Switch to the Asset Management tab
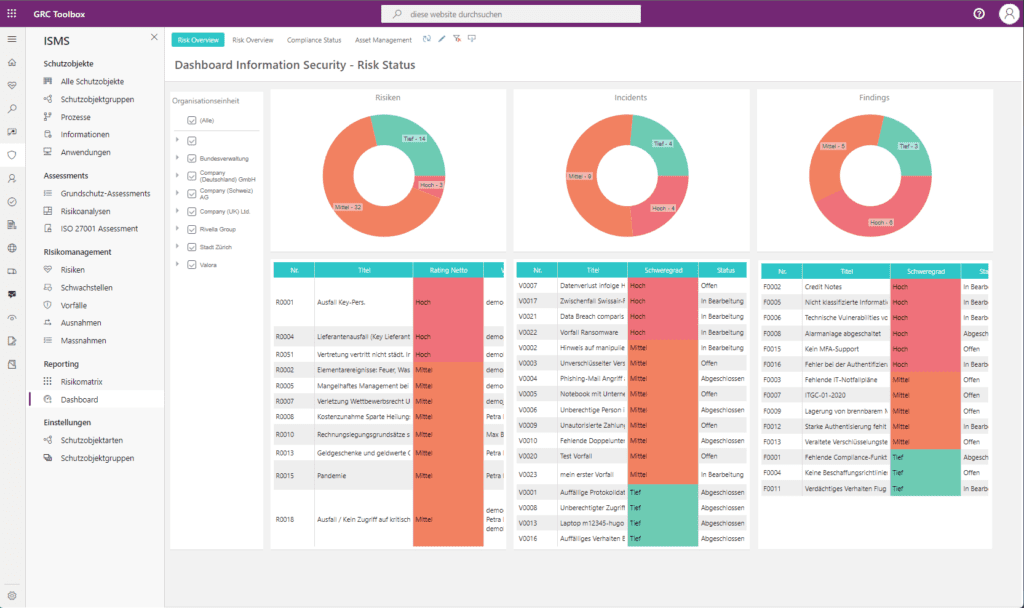This screenshot has height=608, width=1024. [383, 40]
